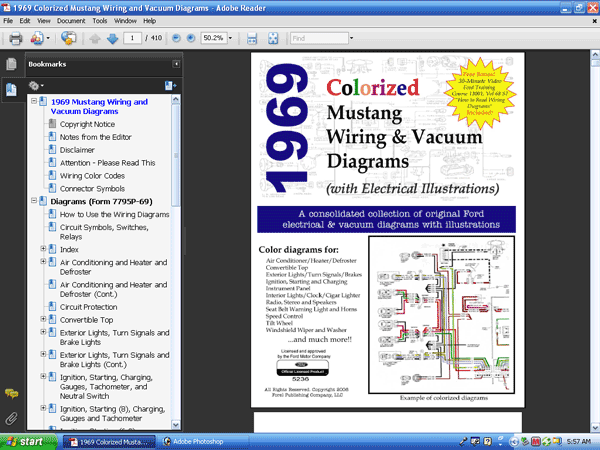Click the zoom percentage field showing 50.2%
The height and width of the screenshot is (450, 600).
(x=214, y=38)
